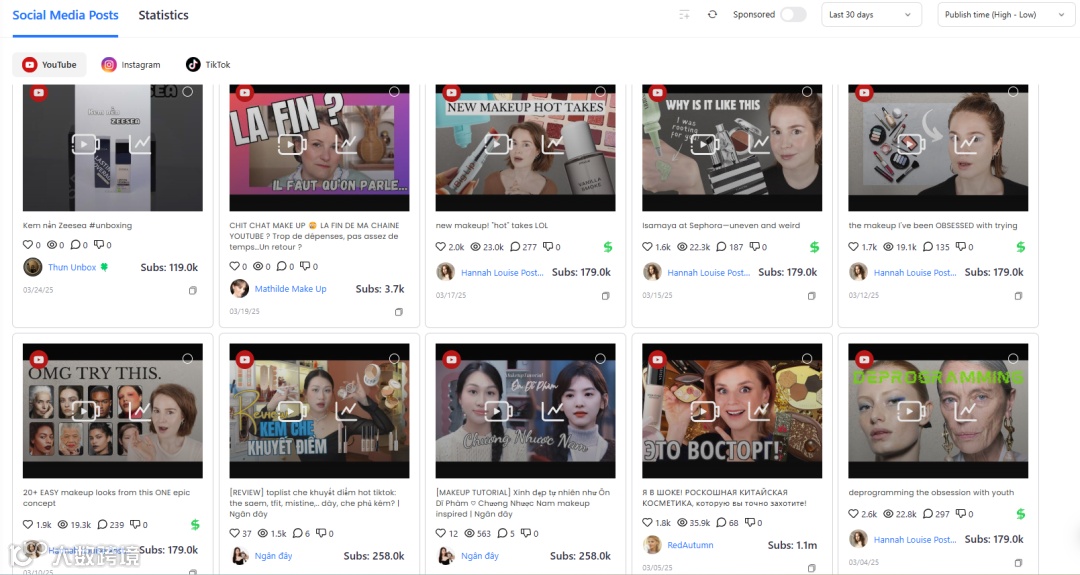Open trend chart icon on KEM CHE KHUYẾT ĐIỂM thumbnail
This screenshot has height=575, width=1080.
tap(346, 411)
